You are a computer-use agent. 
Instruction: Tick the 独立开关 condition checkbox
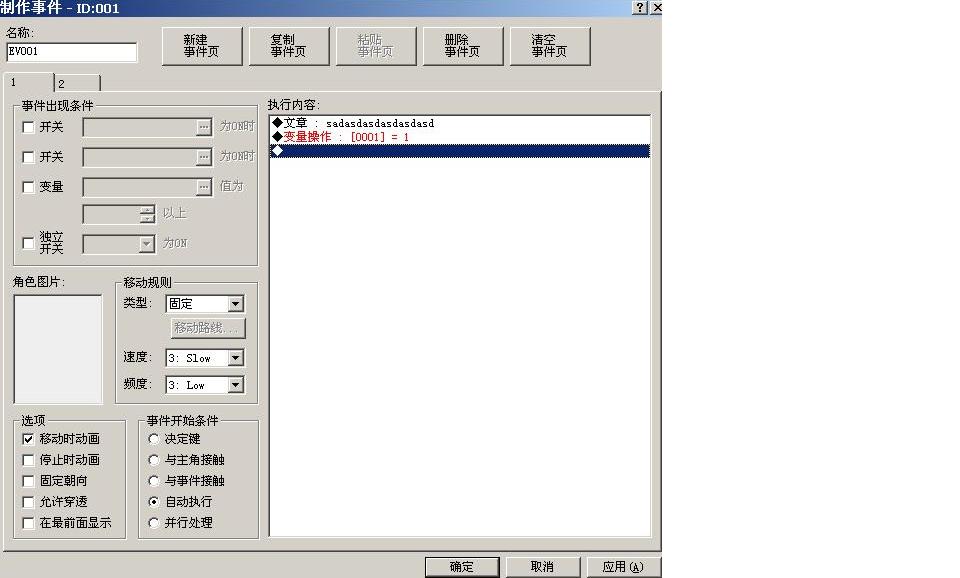tap(28, 243)
